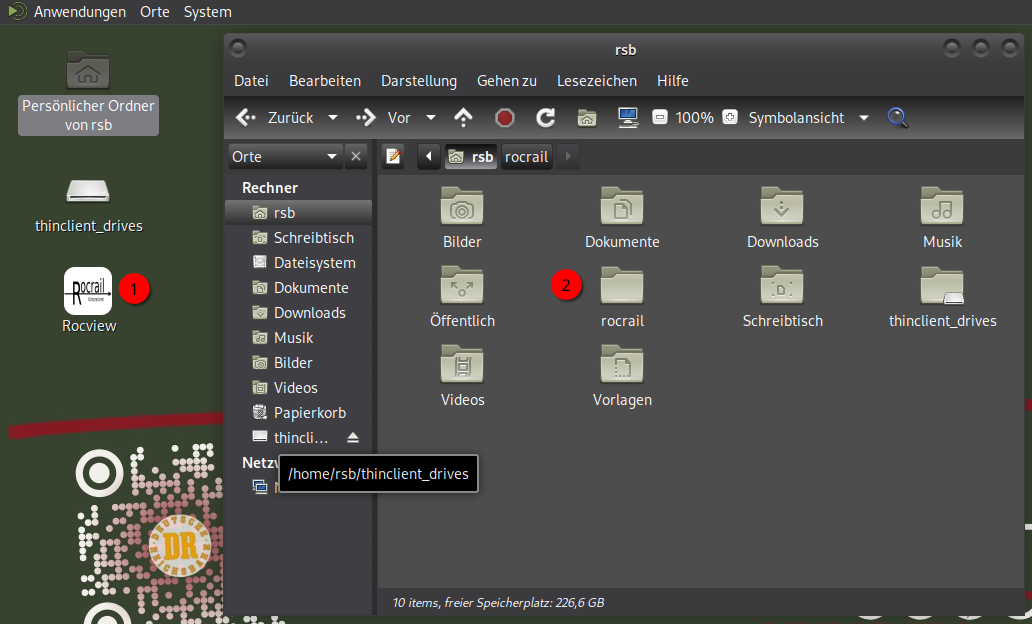Open the Orte side pane selector

click(285, 157)
